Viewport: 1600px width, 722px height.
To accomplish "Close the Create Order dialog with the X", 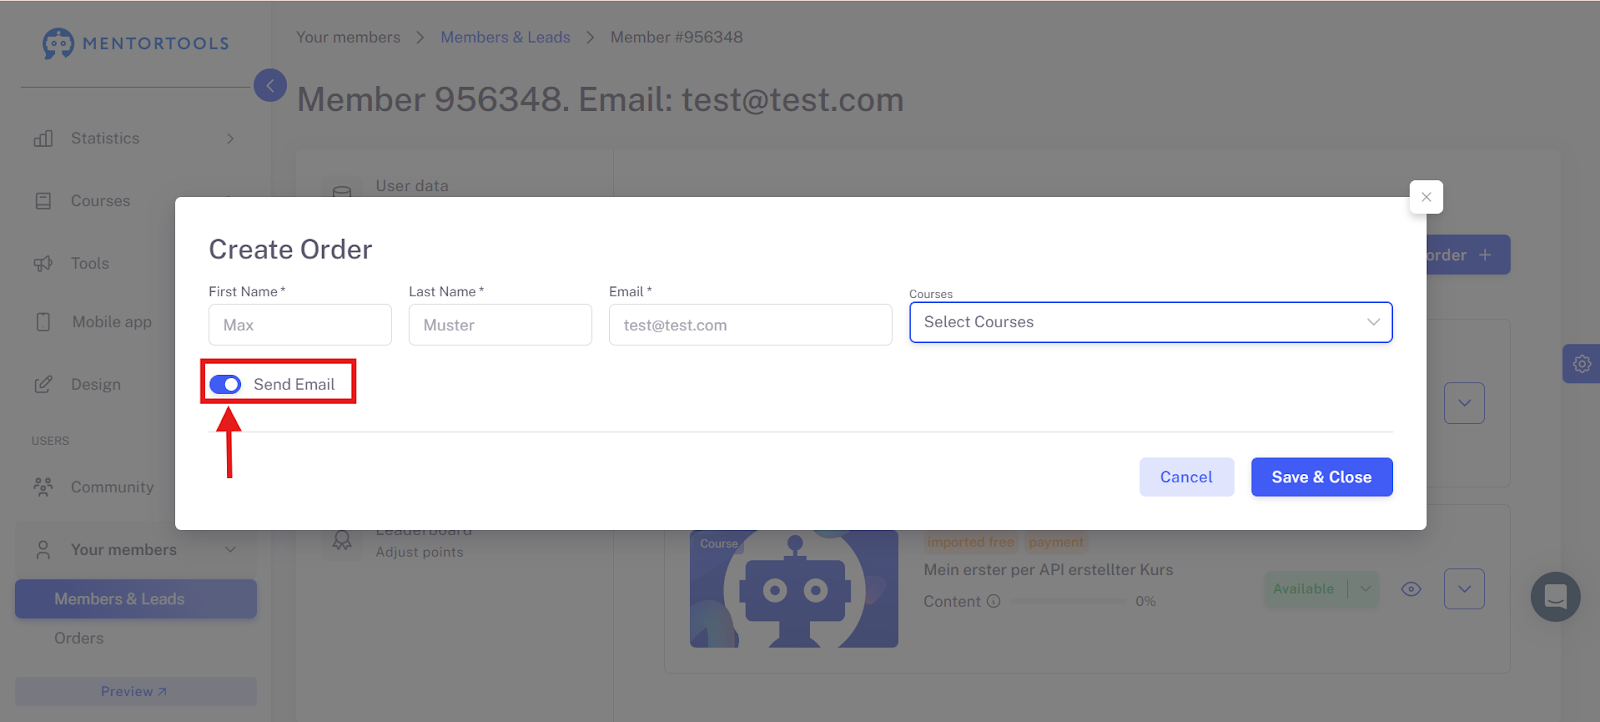I will click(x=1426, y=197).
